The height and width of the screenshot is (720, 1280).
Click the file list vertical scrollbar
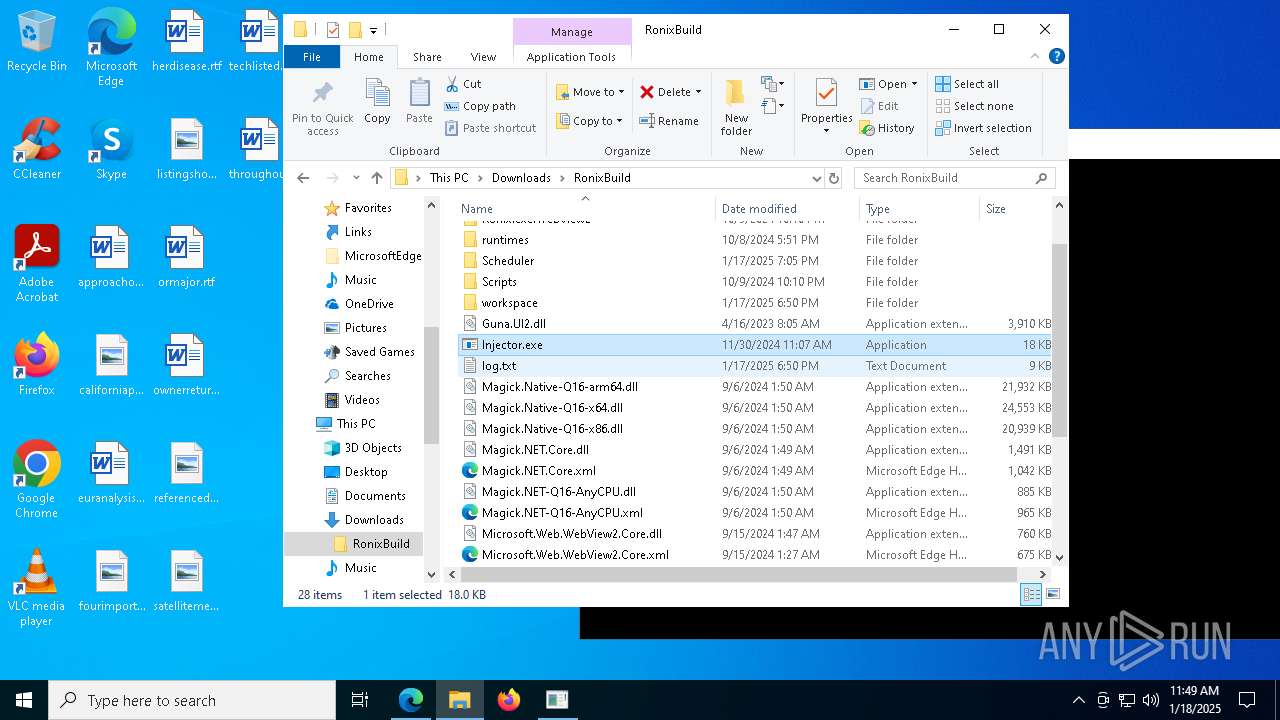point(1060,338)
